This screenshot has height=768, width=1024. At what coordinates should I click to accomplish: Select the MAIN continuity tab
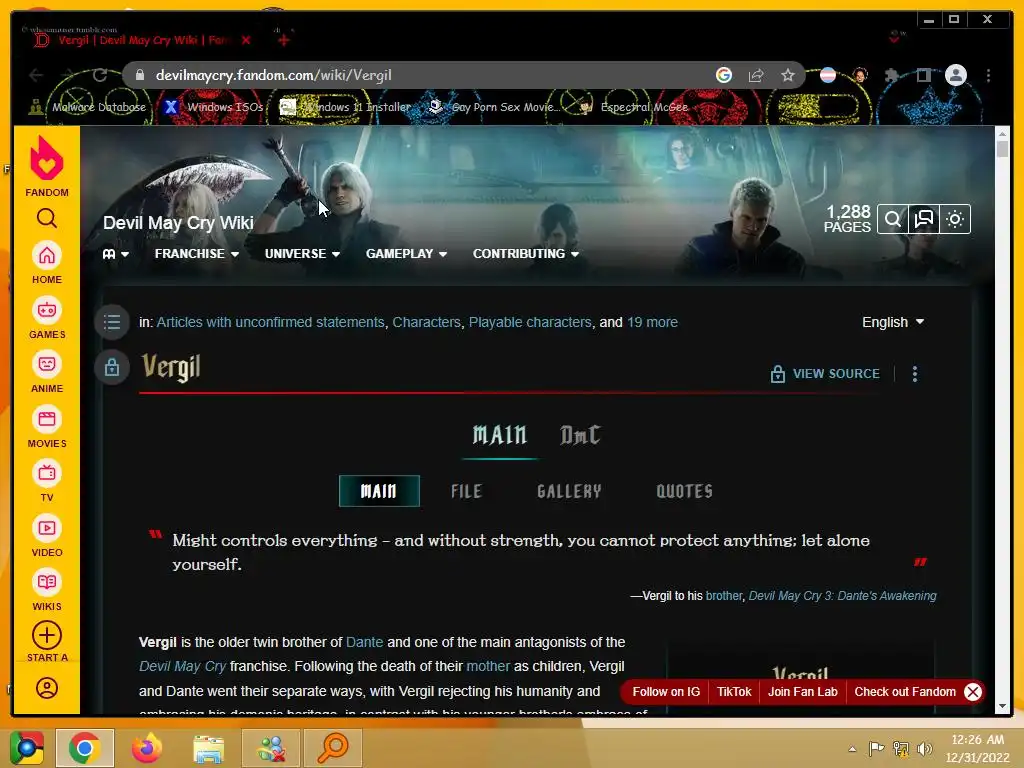500,435
